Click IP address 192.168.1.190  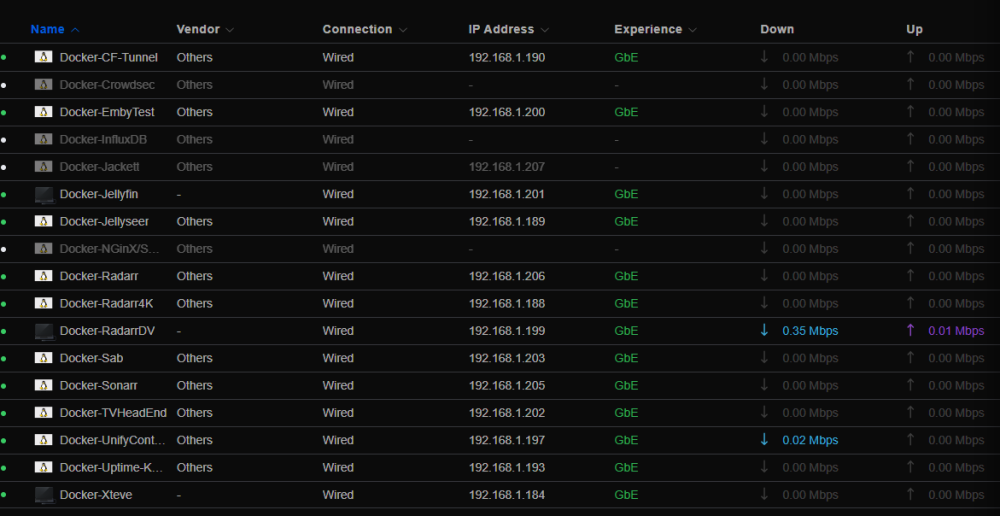click(506, 57)
